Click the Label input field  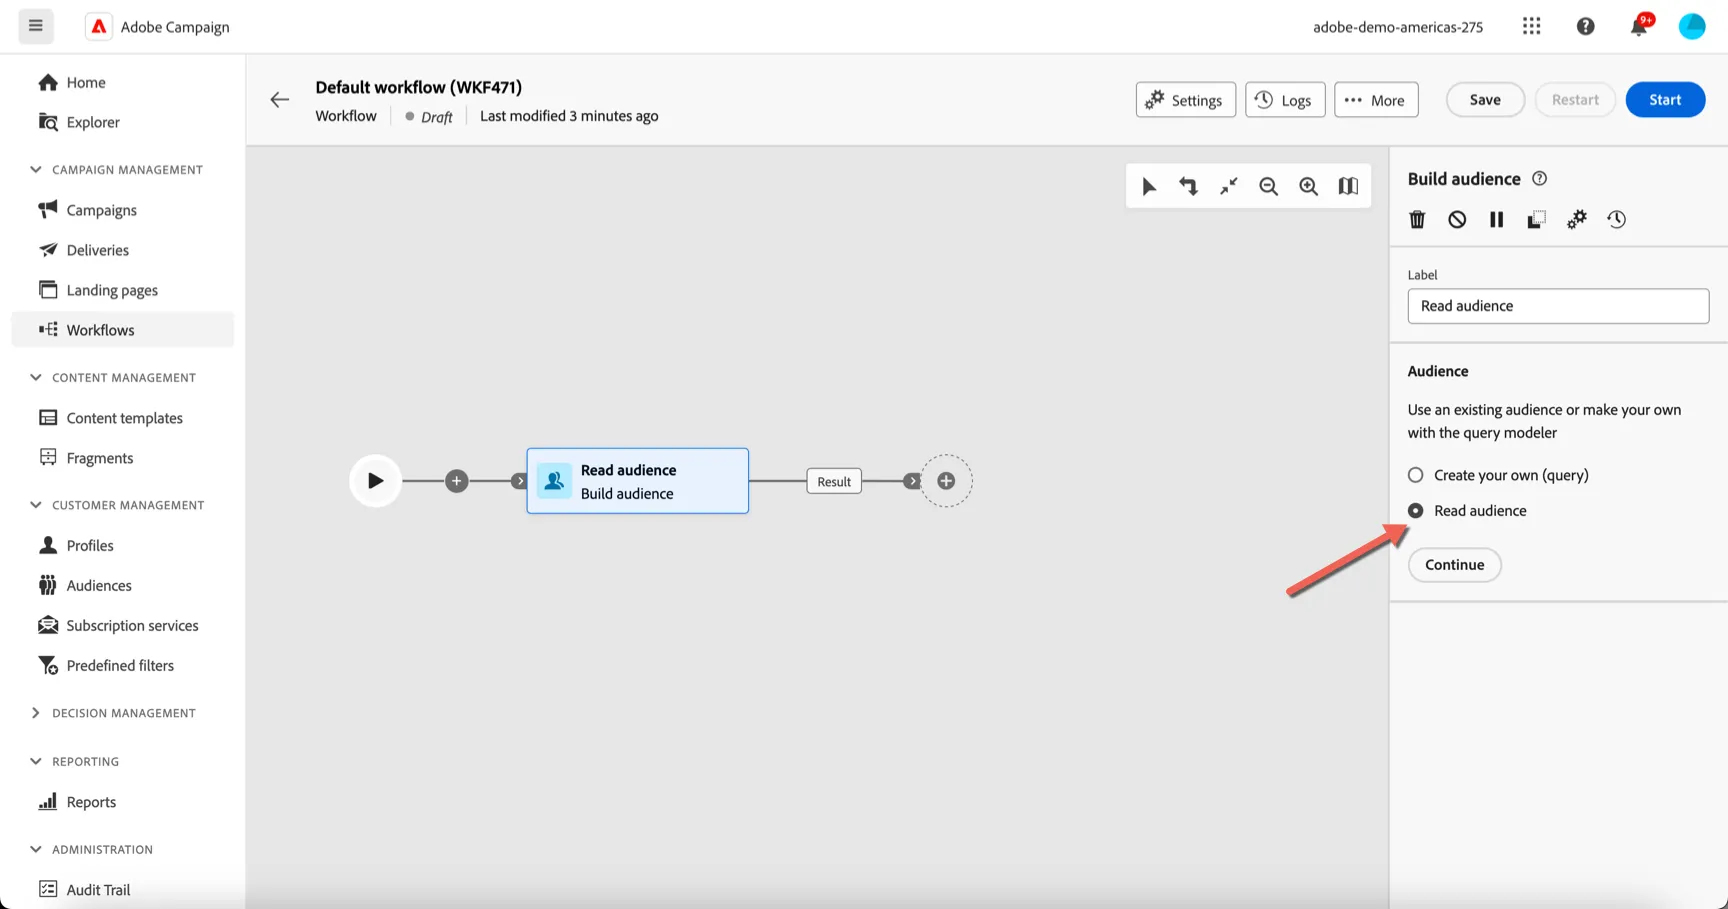pos(1558,306)
